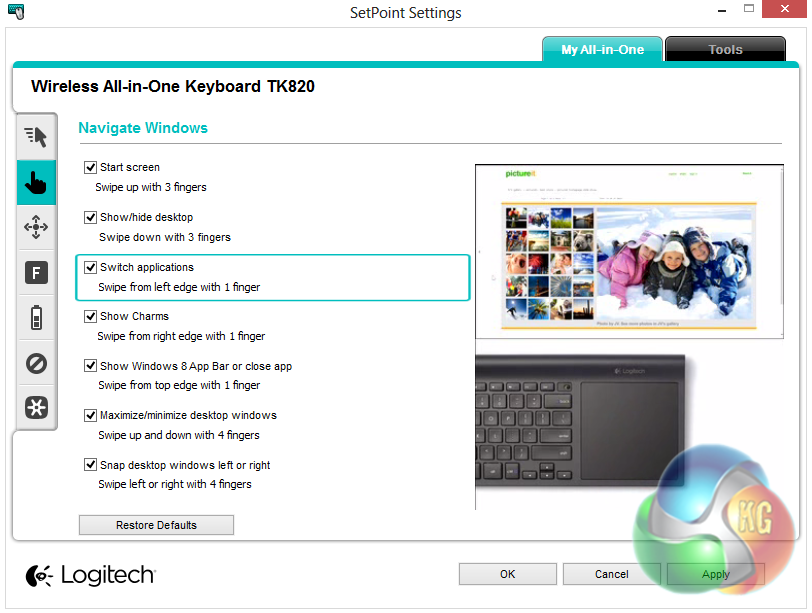Open the pointer settings sidebar icon
This screenshot has height=613, width=812.
[x=36, y=137]
